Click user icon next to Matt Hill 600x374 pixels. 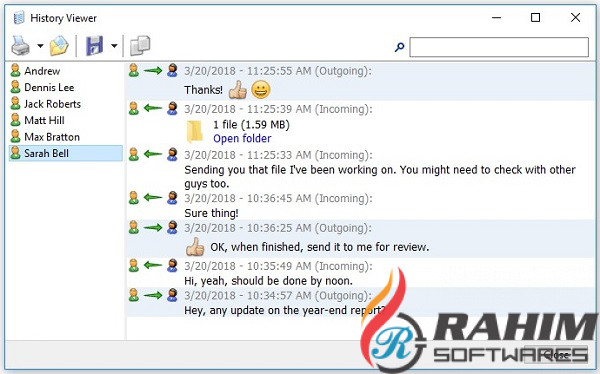(x=15, y=120)
